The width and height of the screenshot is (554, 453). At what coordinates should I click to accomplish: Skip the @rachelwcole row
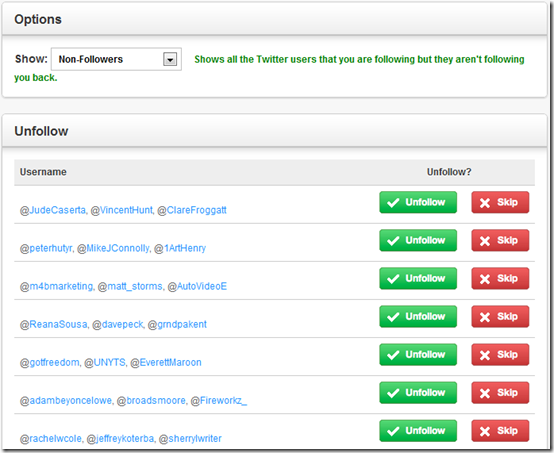pos(500,431)
